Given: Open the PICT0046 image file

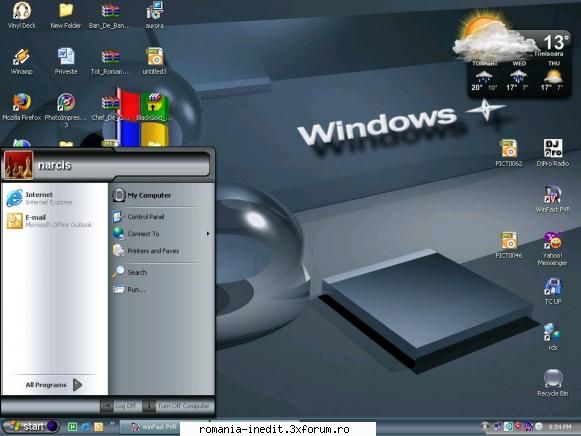Looking at the screenshot, I should coord(509,244).
